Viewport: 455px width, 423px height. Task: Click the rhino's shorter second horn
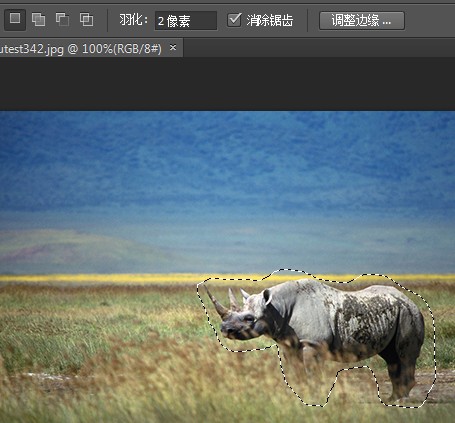(x=234, y=299)
